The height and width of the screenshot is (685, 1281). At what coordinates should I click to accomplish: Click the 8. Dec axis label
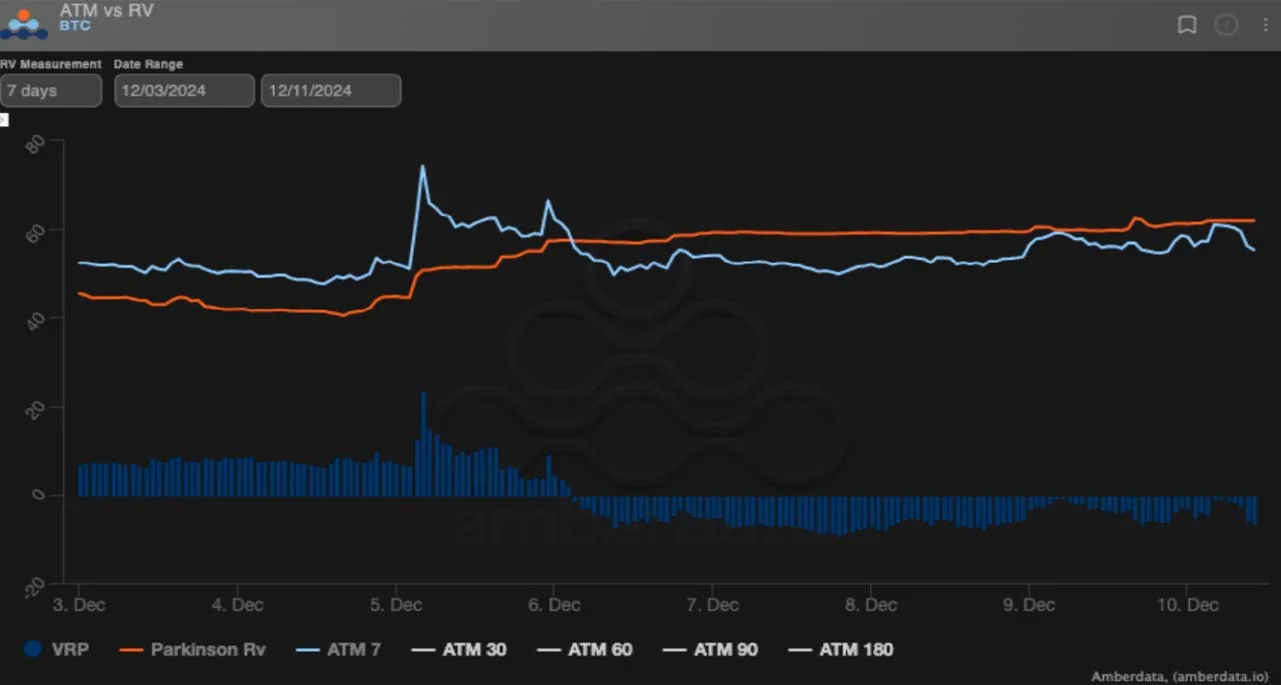pyautogui.click(x=870, y=605)
